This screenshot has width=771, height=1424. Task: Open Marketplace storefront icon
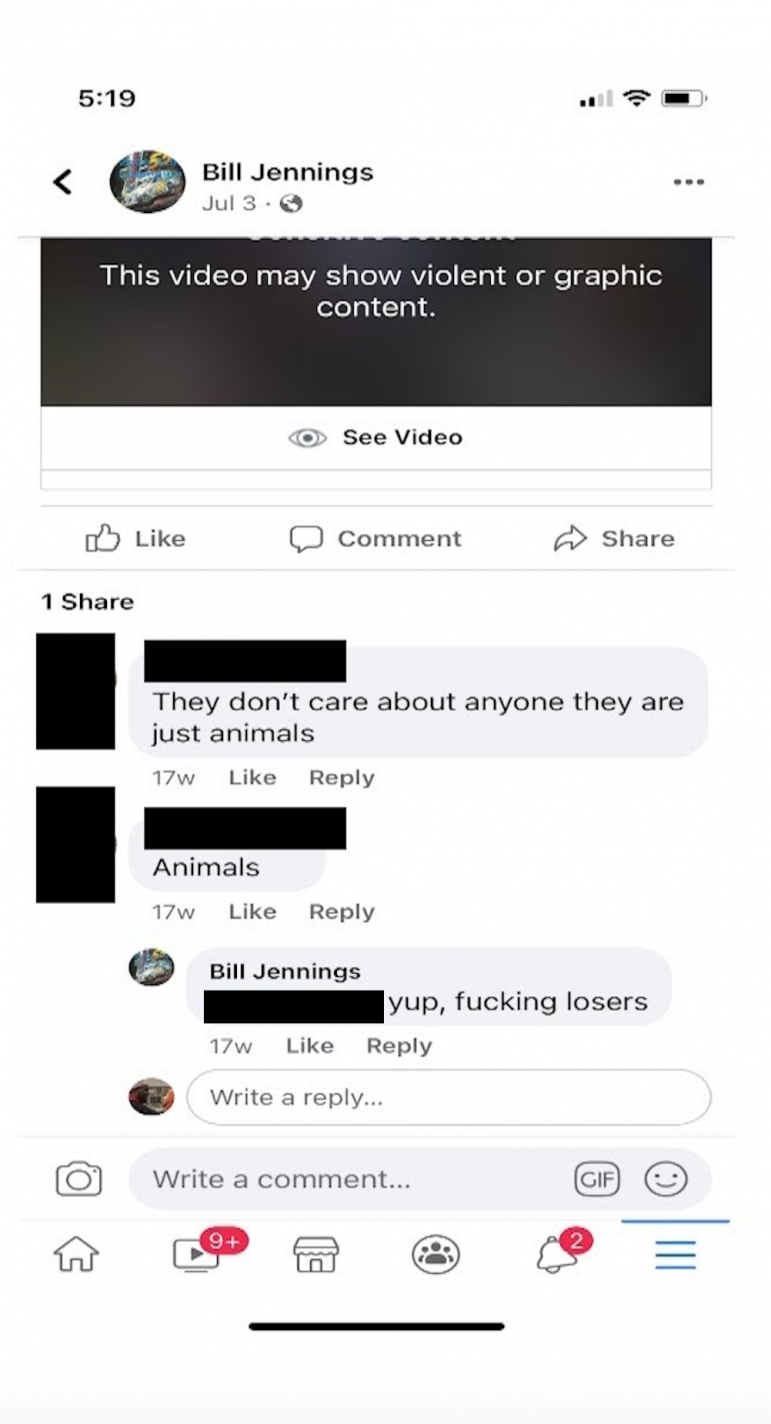click(x=316, y=1254)
